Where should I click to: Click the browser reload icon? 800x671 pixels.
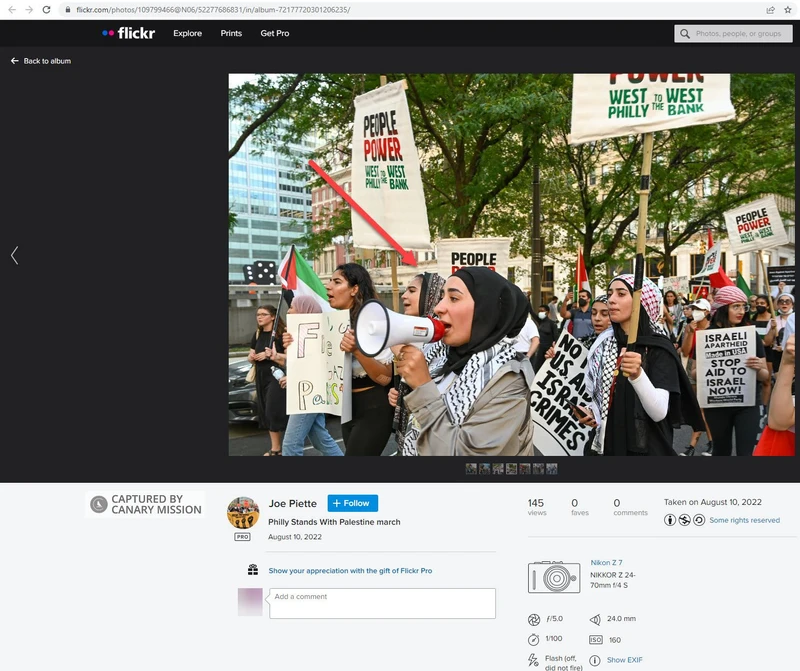pyautogui.click(x=46, y=9)
